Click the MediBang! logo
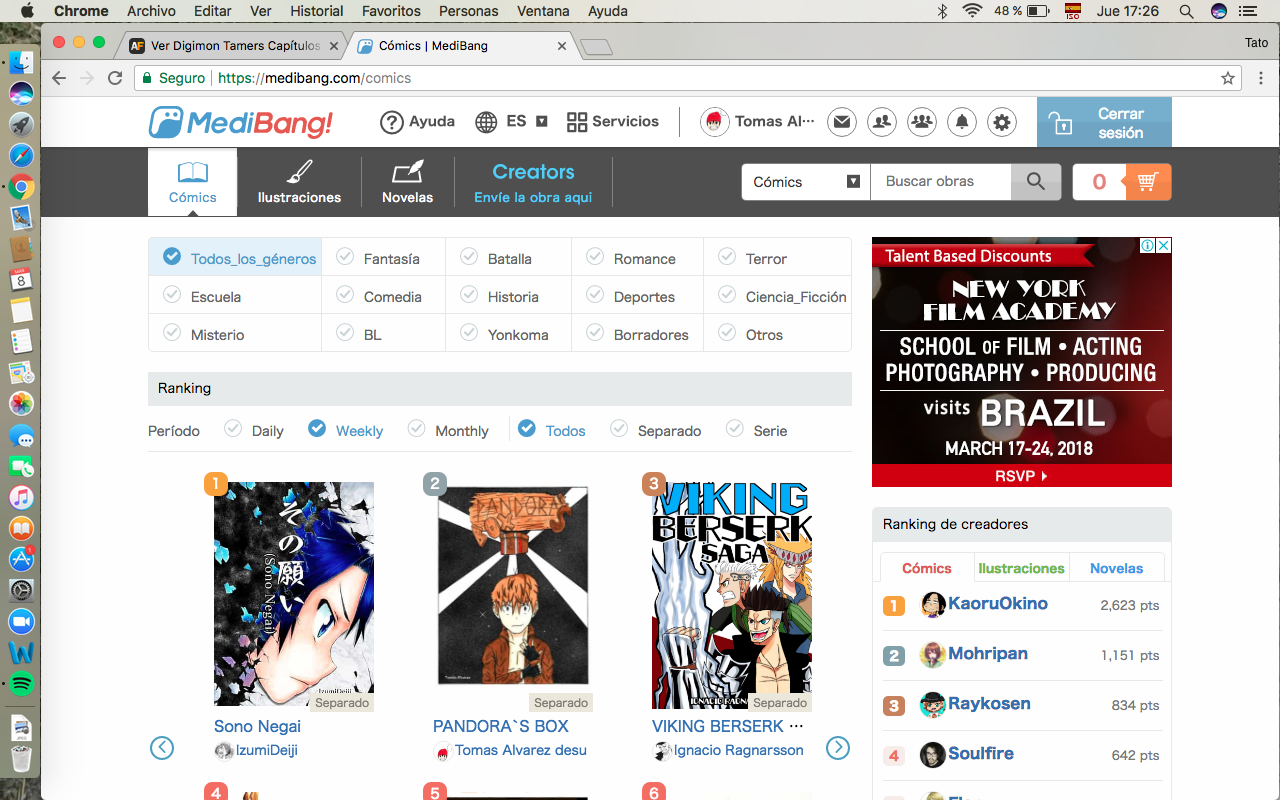The width and height of the screenshot is (1280, 800). point(241,122)
